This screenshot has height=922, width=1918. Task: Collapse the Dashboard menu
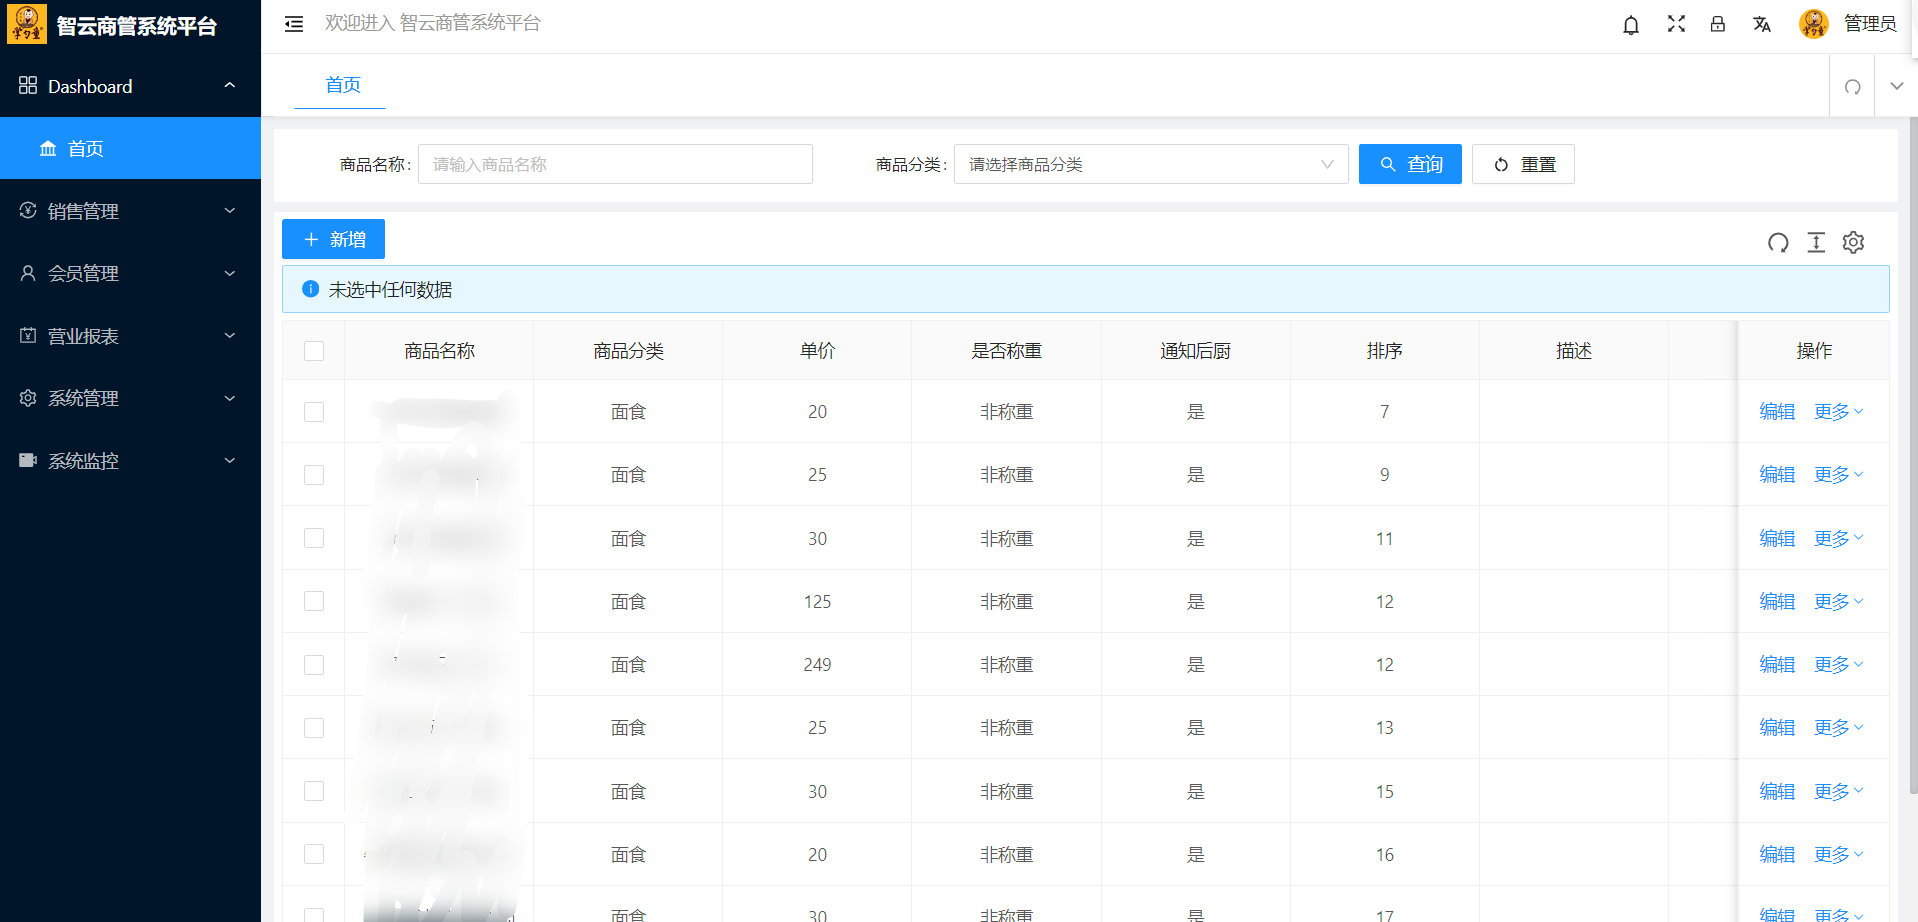click(x=230, y=86)
